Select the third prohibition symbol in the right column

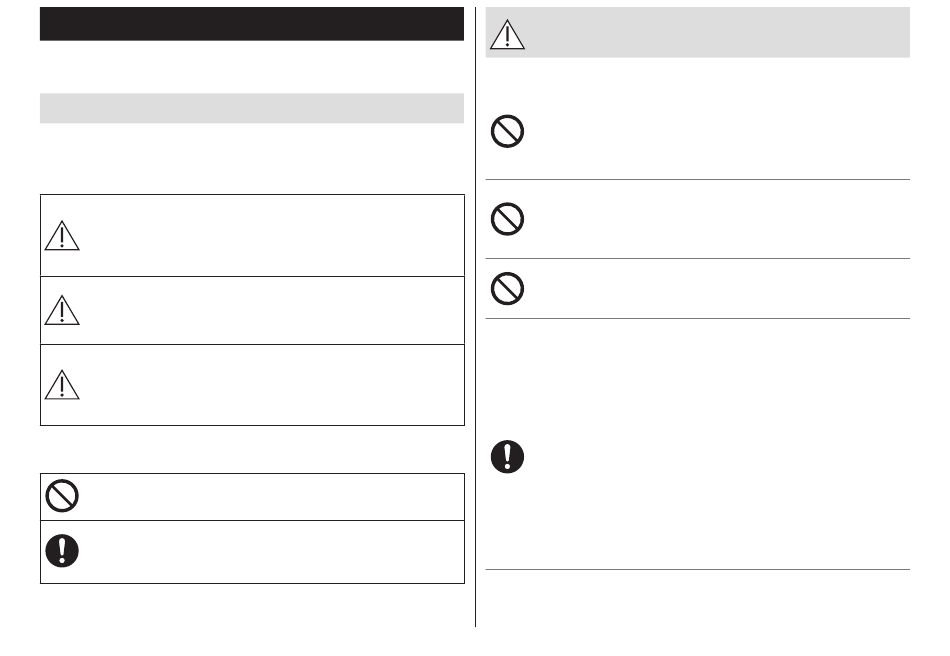tap(507, 288)
